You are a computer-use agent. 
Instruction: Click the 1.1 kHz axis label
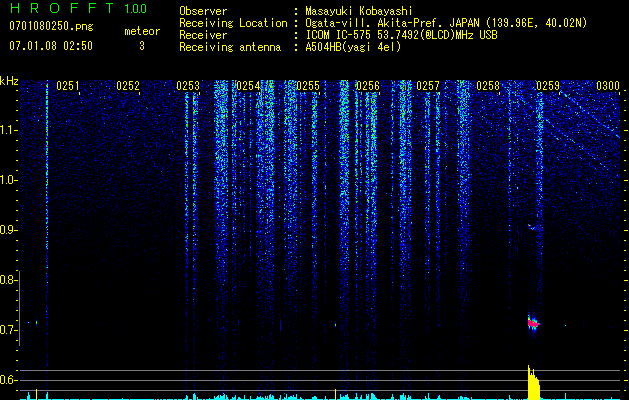pyautogui.click(x=7, y=130)
